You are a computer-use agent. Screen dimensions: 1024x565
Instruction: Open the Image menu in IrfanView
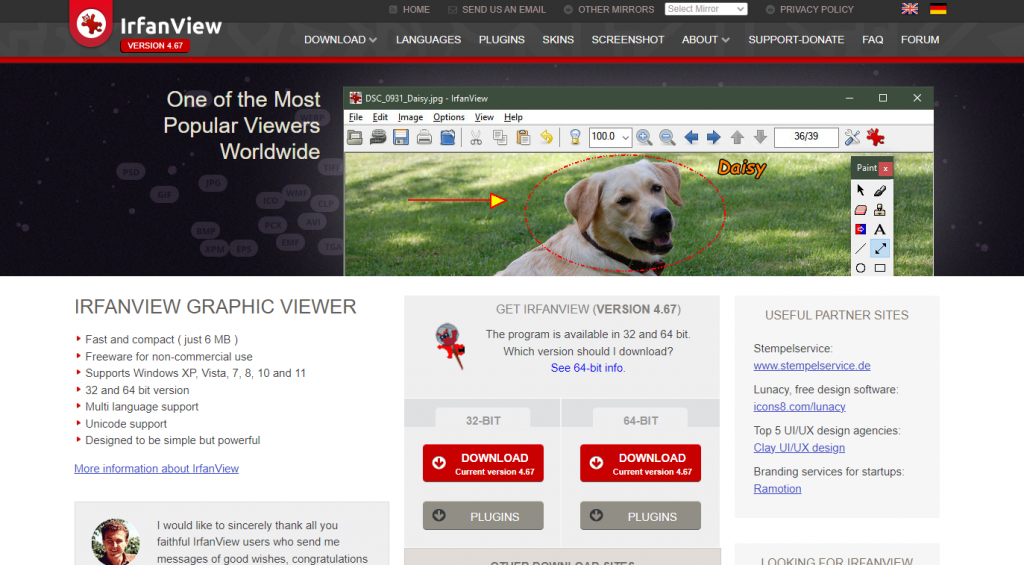[x=410, y=117]
